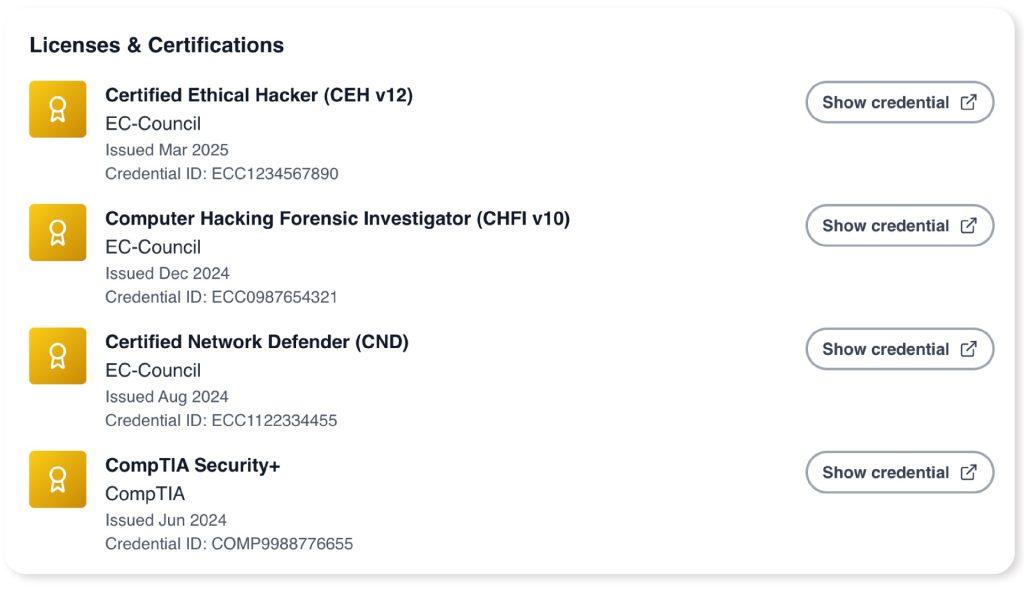Click external link icon for Security+ credential
Image resolution: width=1024 pixels, height=609 pixels.
click(x=968, y=472)
